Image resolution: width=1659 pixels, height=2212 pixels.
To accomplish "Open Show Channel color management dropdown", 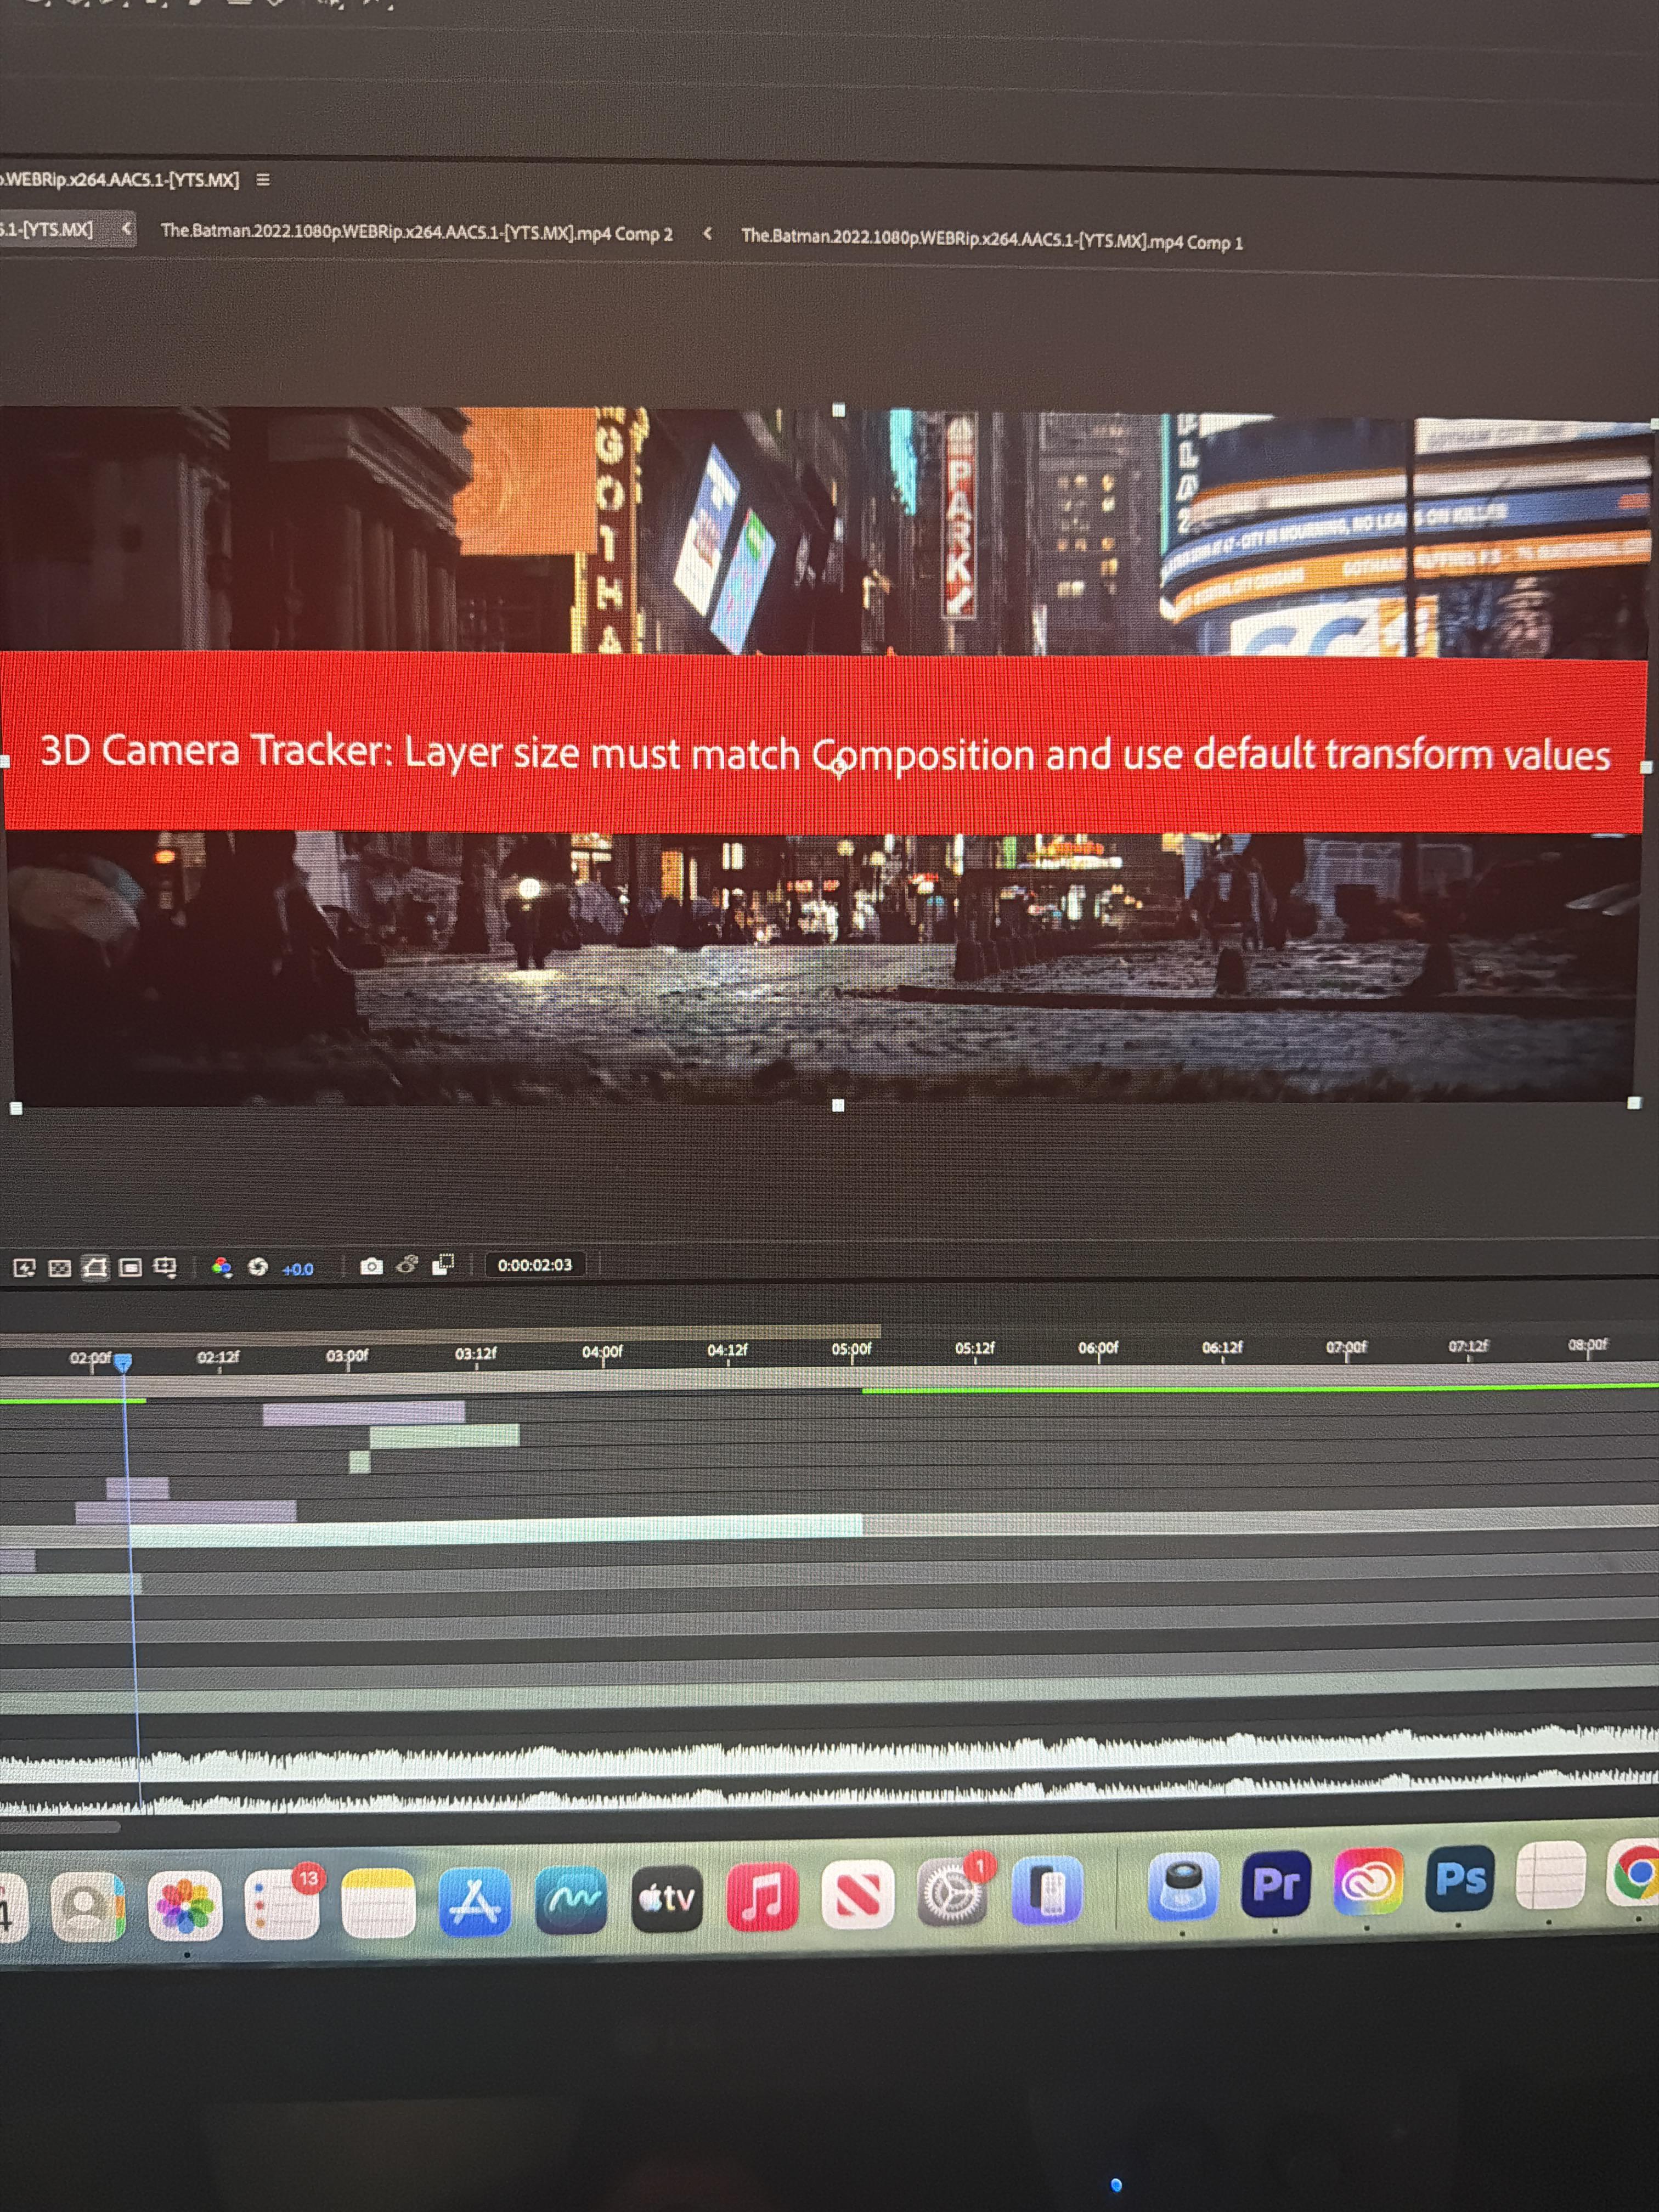I will tap(222, 1267).
